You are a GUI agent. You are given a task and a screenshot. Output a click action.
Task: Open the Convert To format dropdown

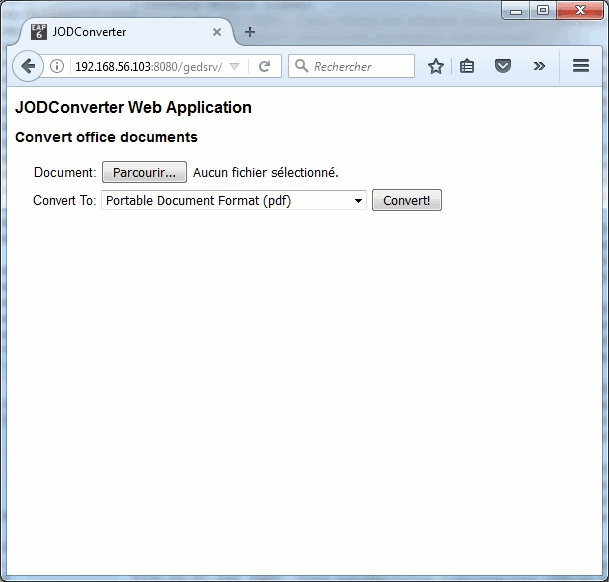[x=234, y=201]
